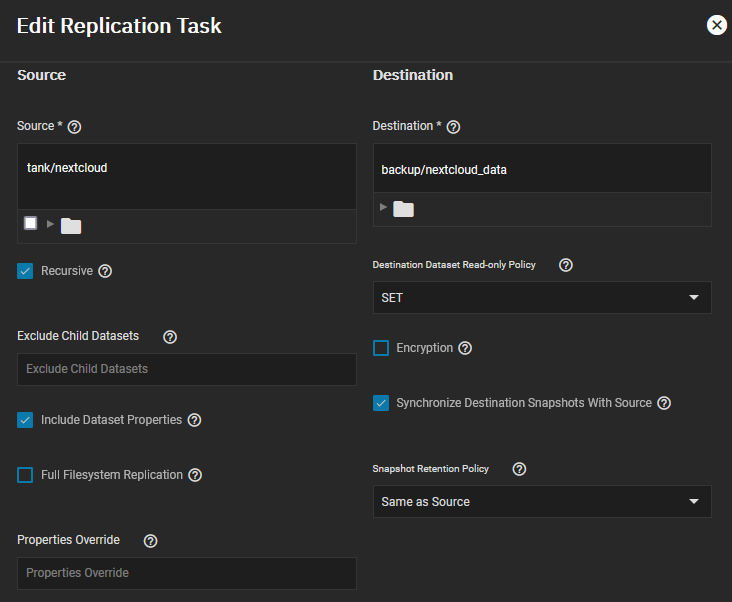Click Synchronize Destination Snapshots With Source label

[x=524, y=403]
